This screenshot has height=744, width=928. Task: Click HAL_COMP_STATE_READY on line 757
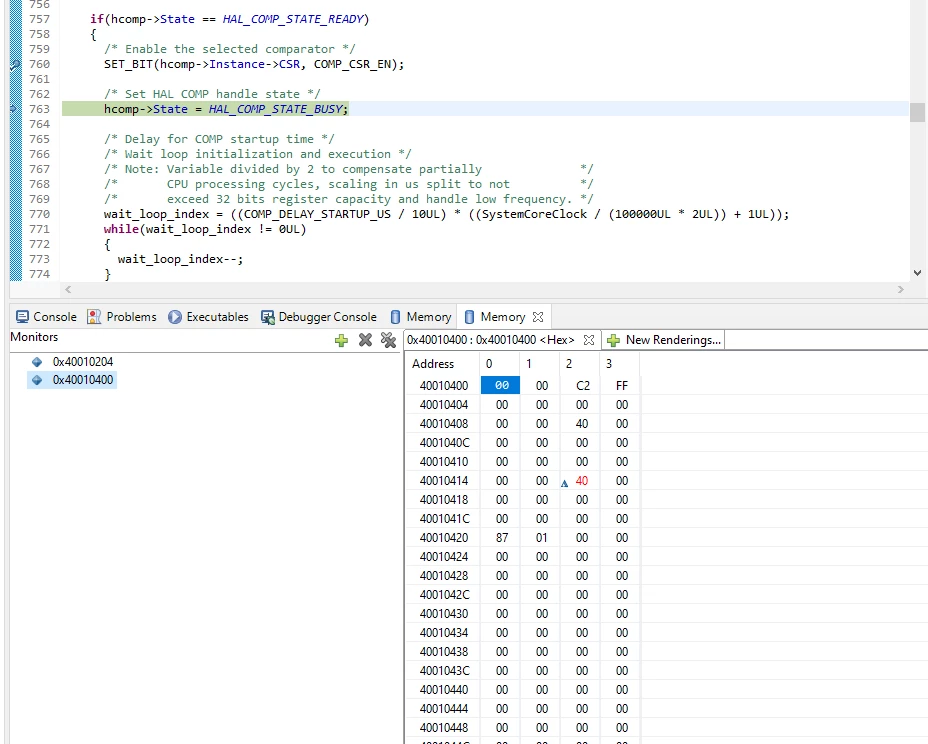coord(293,19)
